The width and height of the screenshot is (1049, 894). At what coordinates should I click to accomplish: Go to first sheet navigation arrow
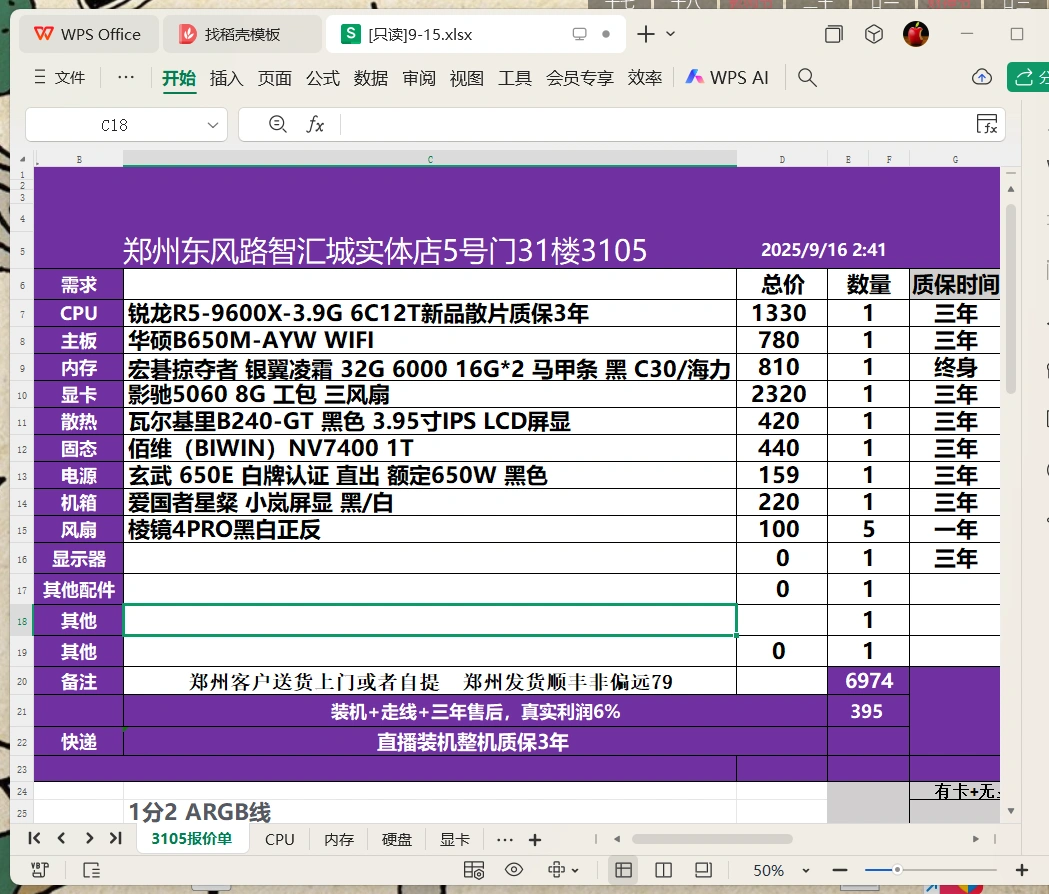(x=35, y=838)
